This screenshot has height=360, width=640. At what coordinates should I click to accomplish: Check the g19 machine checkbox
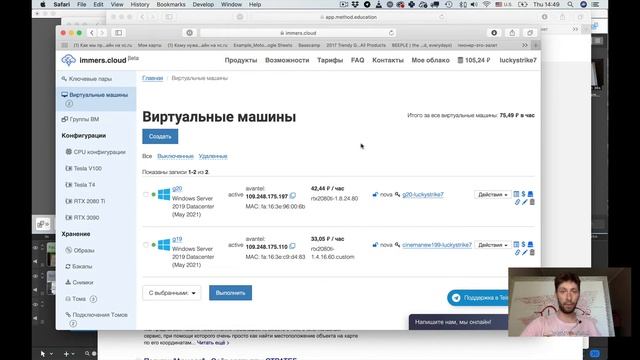pyautogui.click(x=146, y=245)
